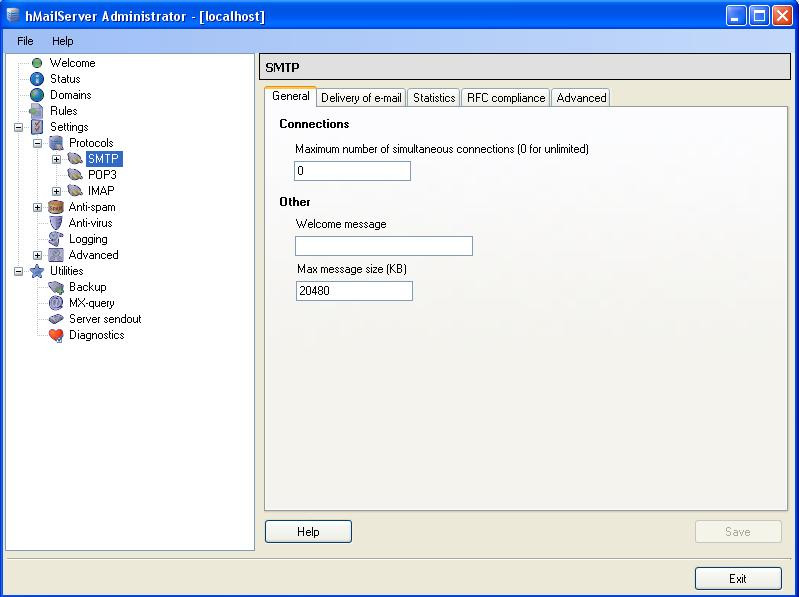
Task: Expand the IMAP tree node
Action: click(57, 192)
